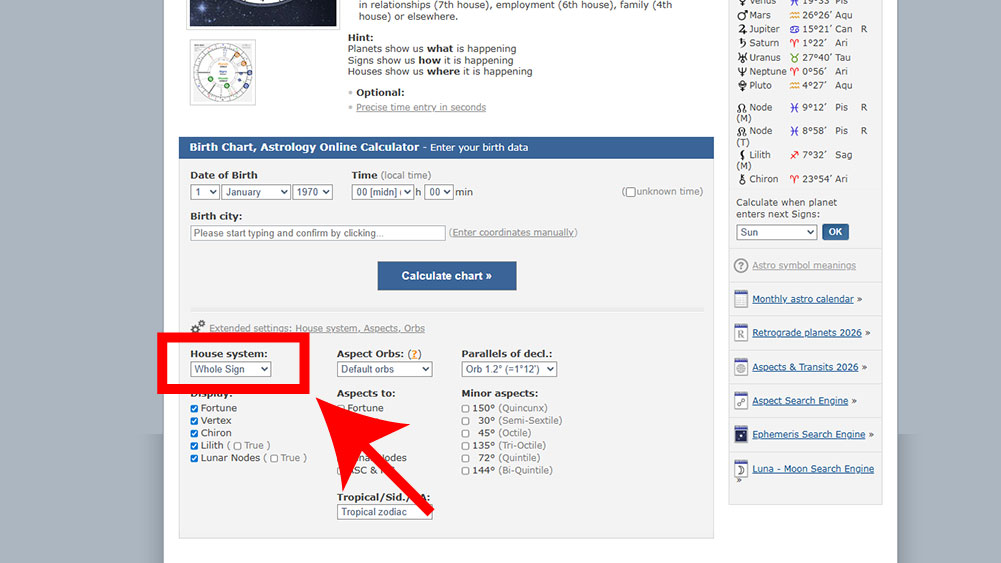The image size is (1001, 563).
Task: Open the Tropical zodiac dropdown
Action: (x=384, y=512)
